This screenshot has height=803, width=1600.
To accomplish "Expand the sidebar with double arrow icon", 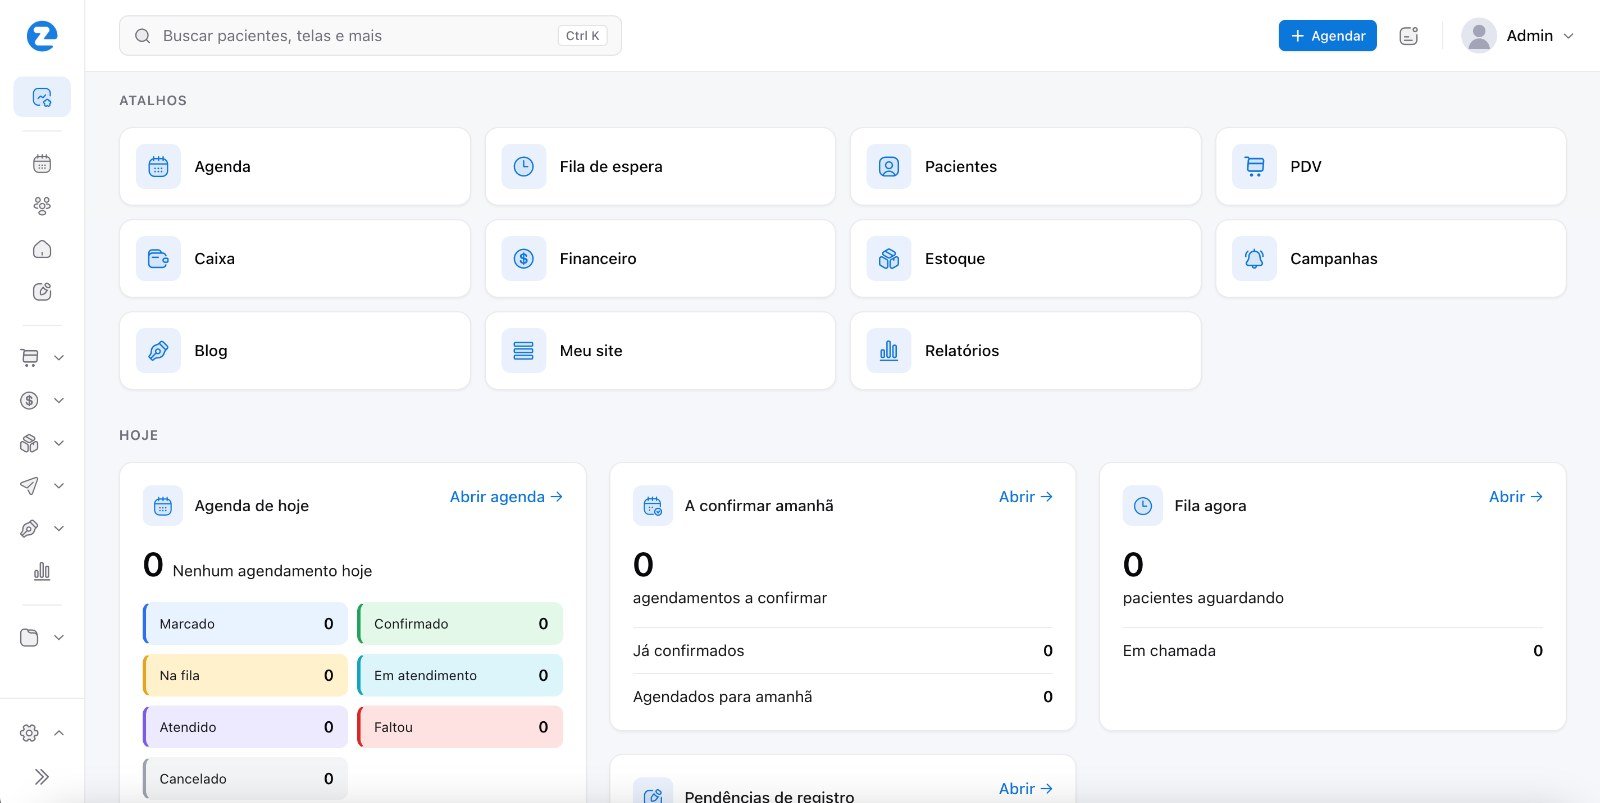I will pyautogui.click(x=42, y=777).
